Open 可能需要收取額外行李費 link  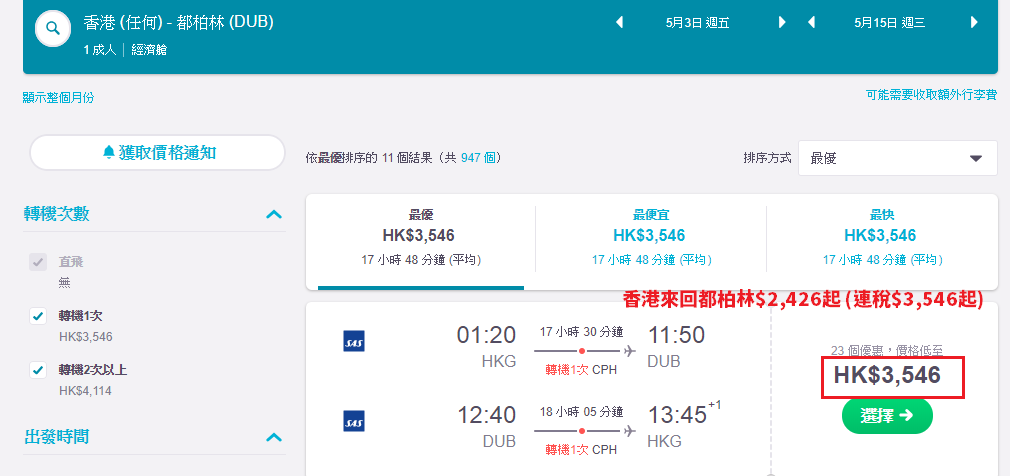(x=931, y=95)
